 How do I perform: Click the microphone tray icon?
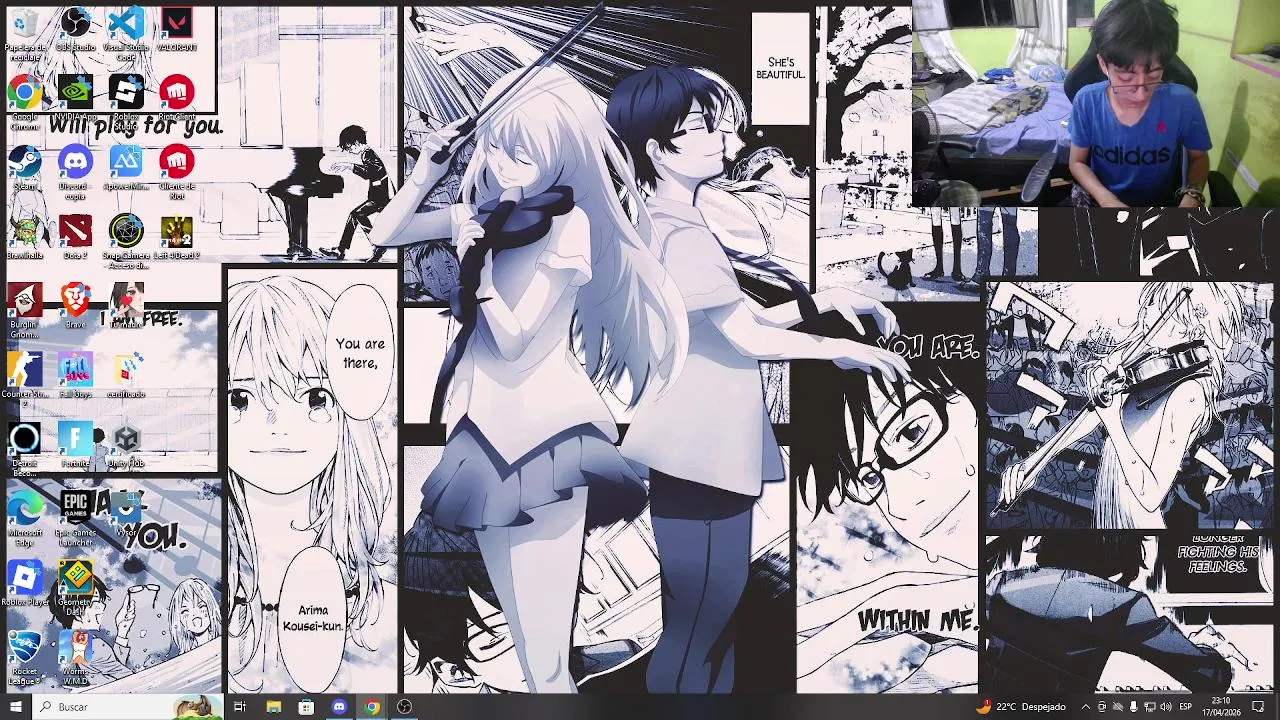(x=1133, y=707)
